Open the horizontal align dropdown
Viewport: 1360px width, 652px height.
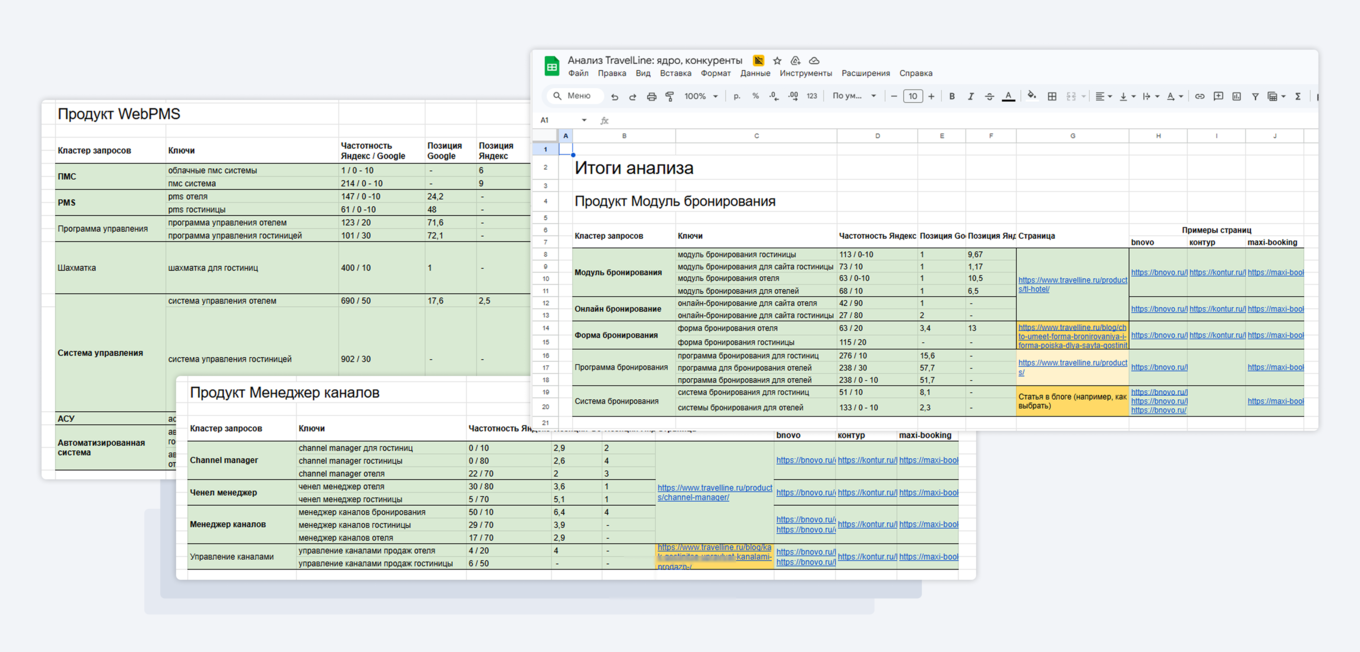pos(1103,97)
